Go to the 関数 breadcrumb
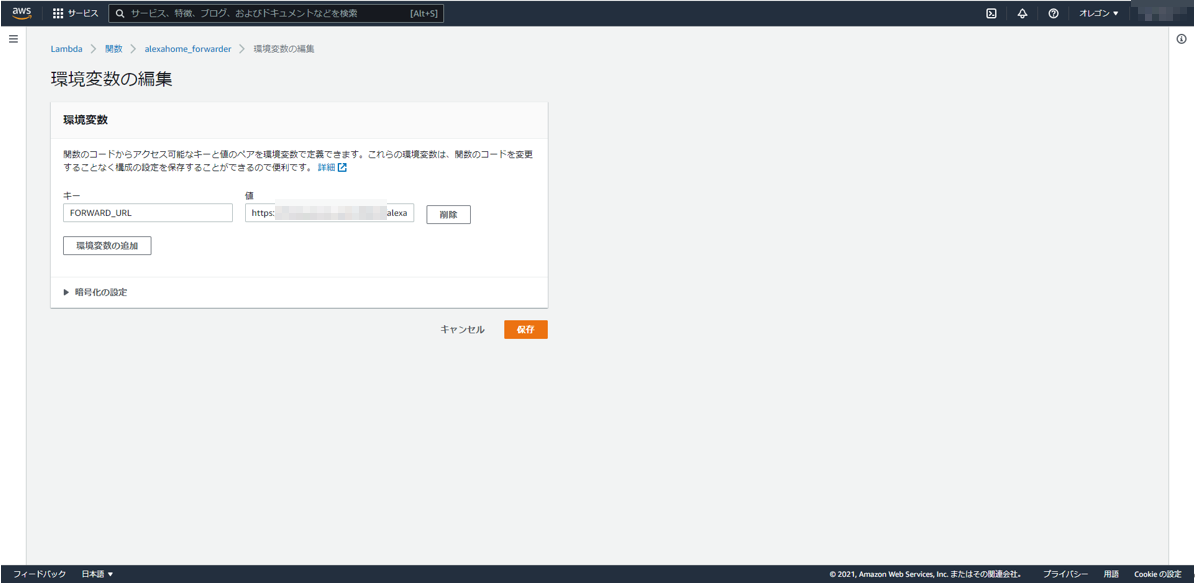 click(114, 49)
